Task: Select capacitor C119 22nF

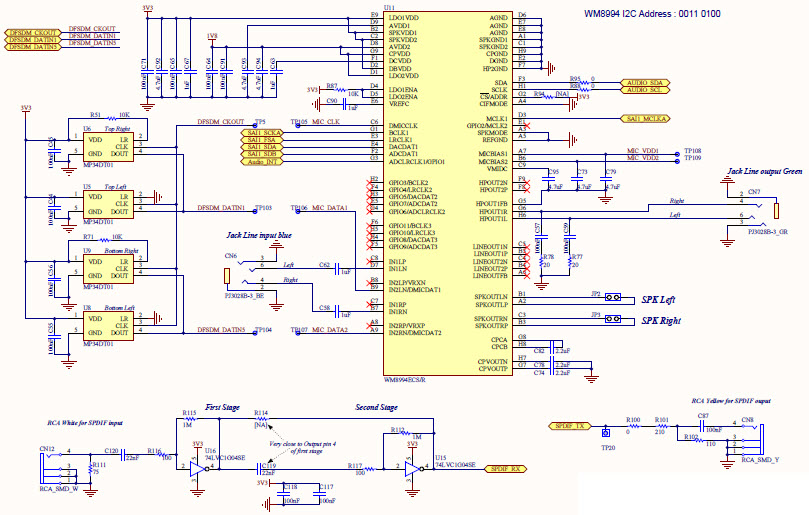Action: coord(260,469)
